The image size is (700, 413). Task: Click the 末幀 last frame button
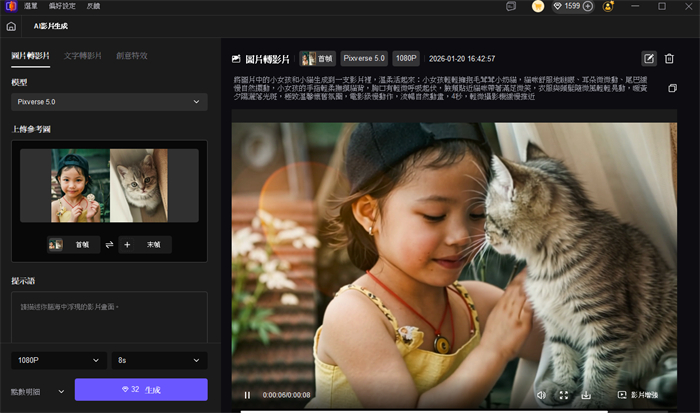coord(145,245)
